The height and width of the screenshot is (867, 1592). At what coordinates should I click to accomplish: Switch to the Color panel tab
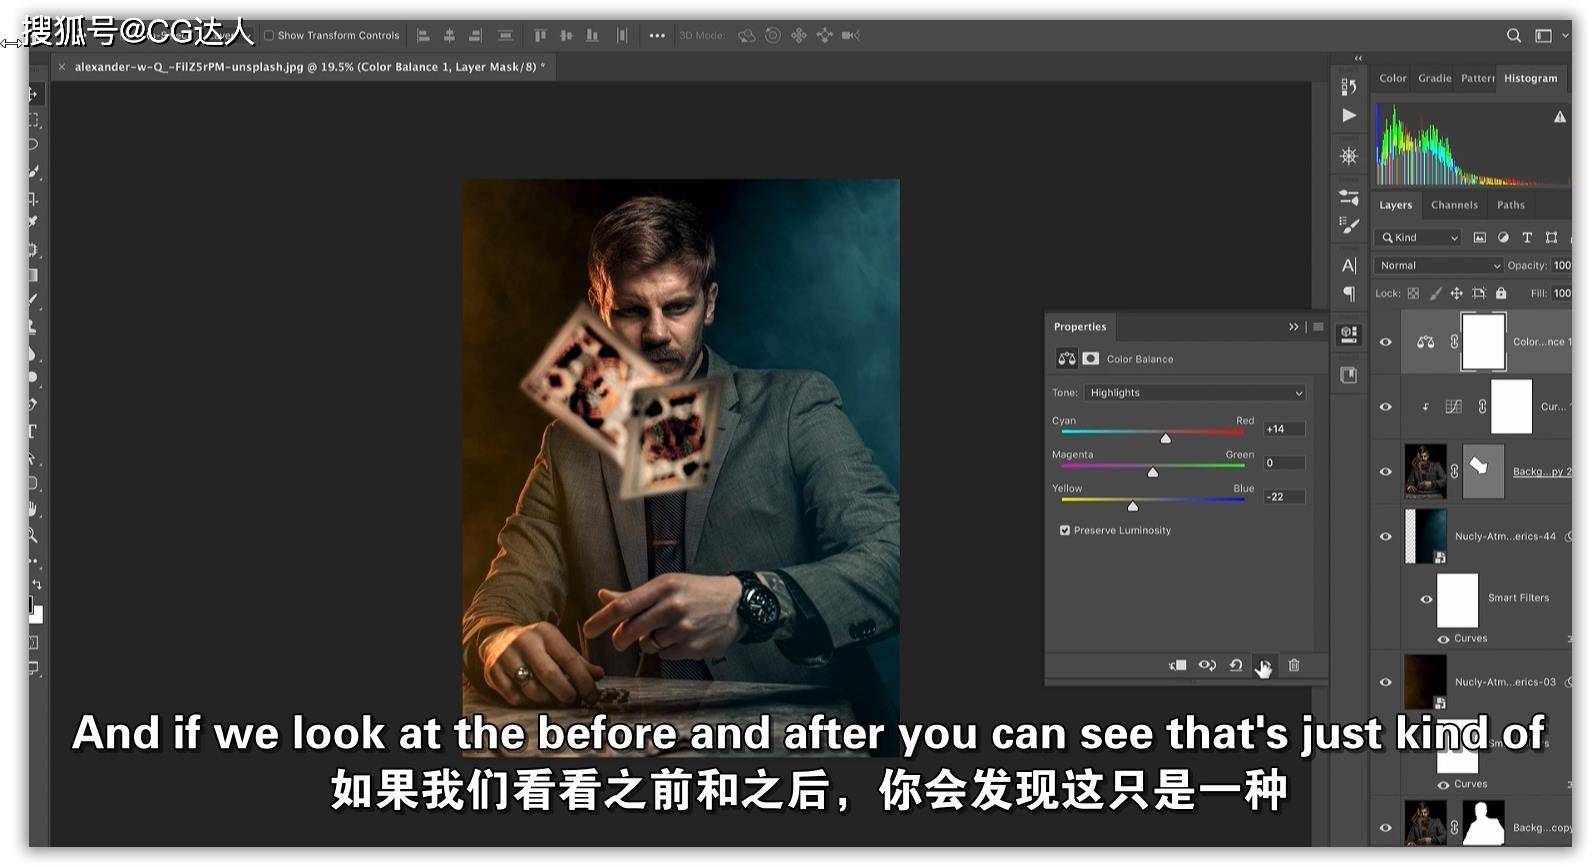click(1393, 78)
